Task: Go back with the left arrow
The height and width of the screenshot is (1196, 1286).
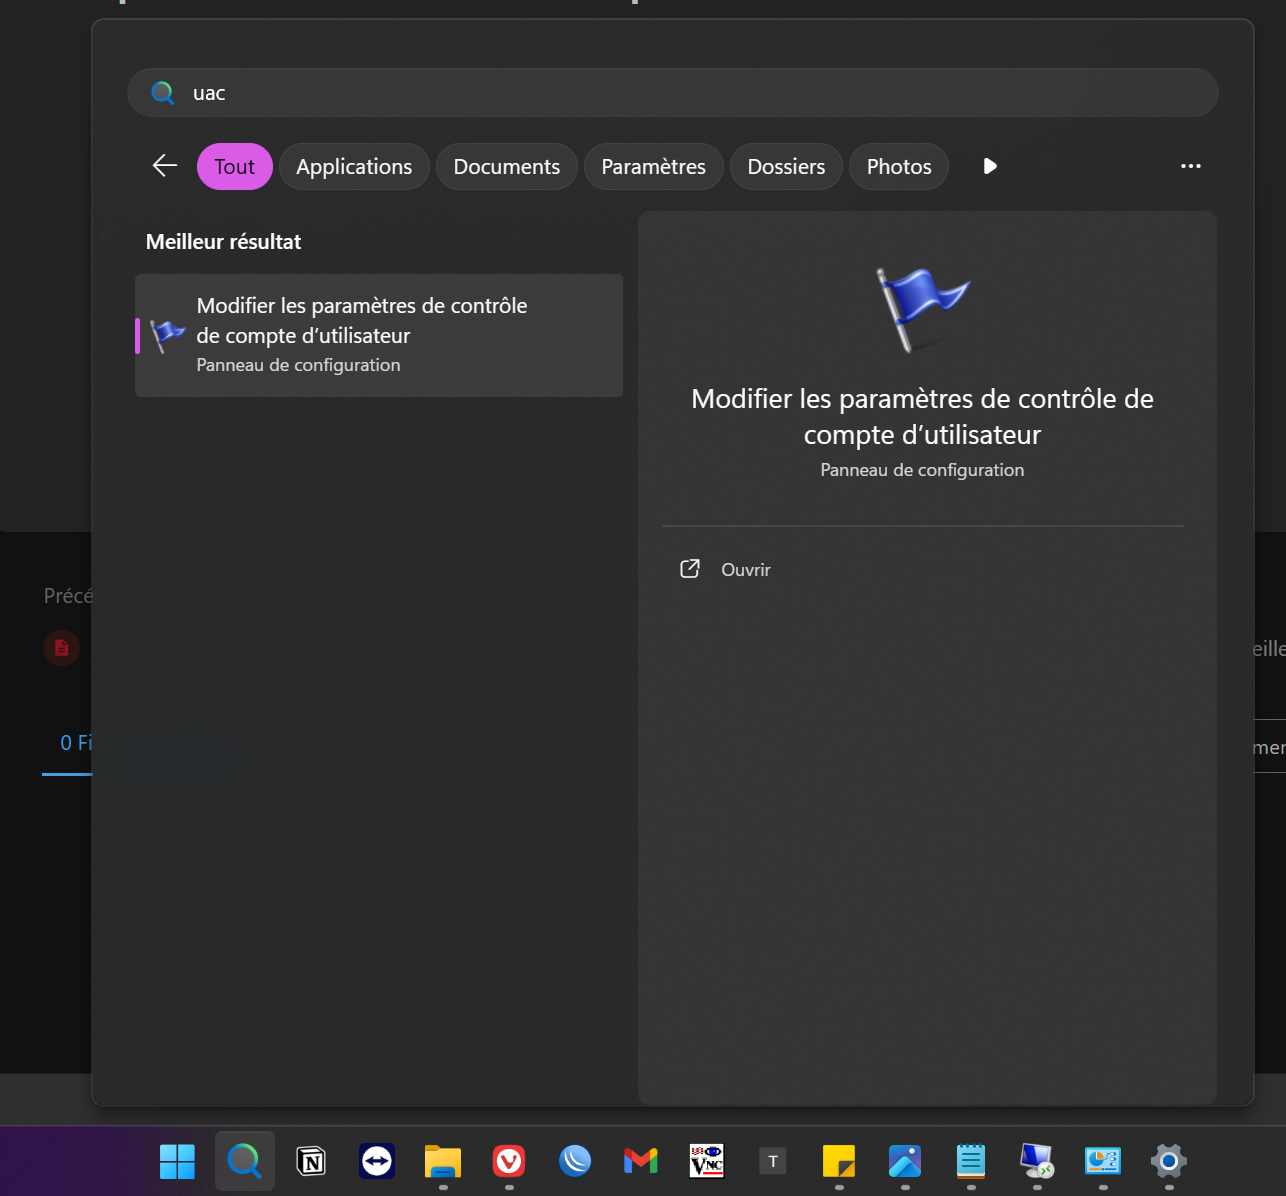Action: point(165,166)
